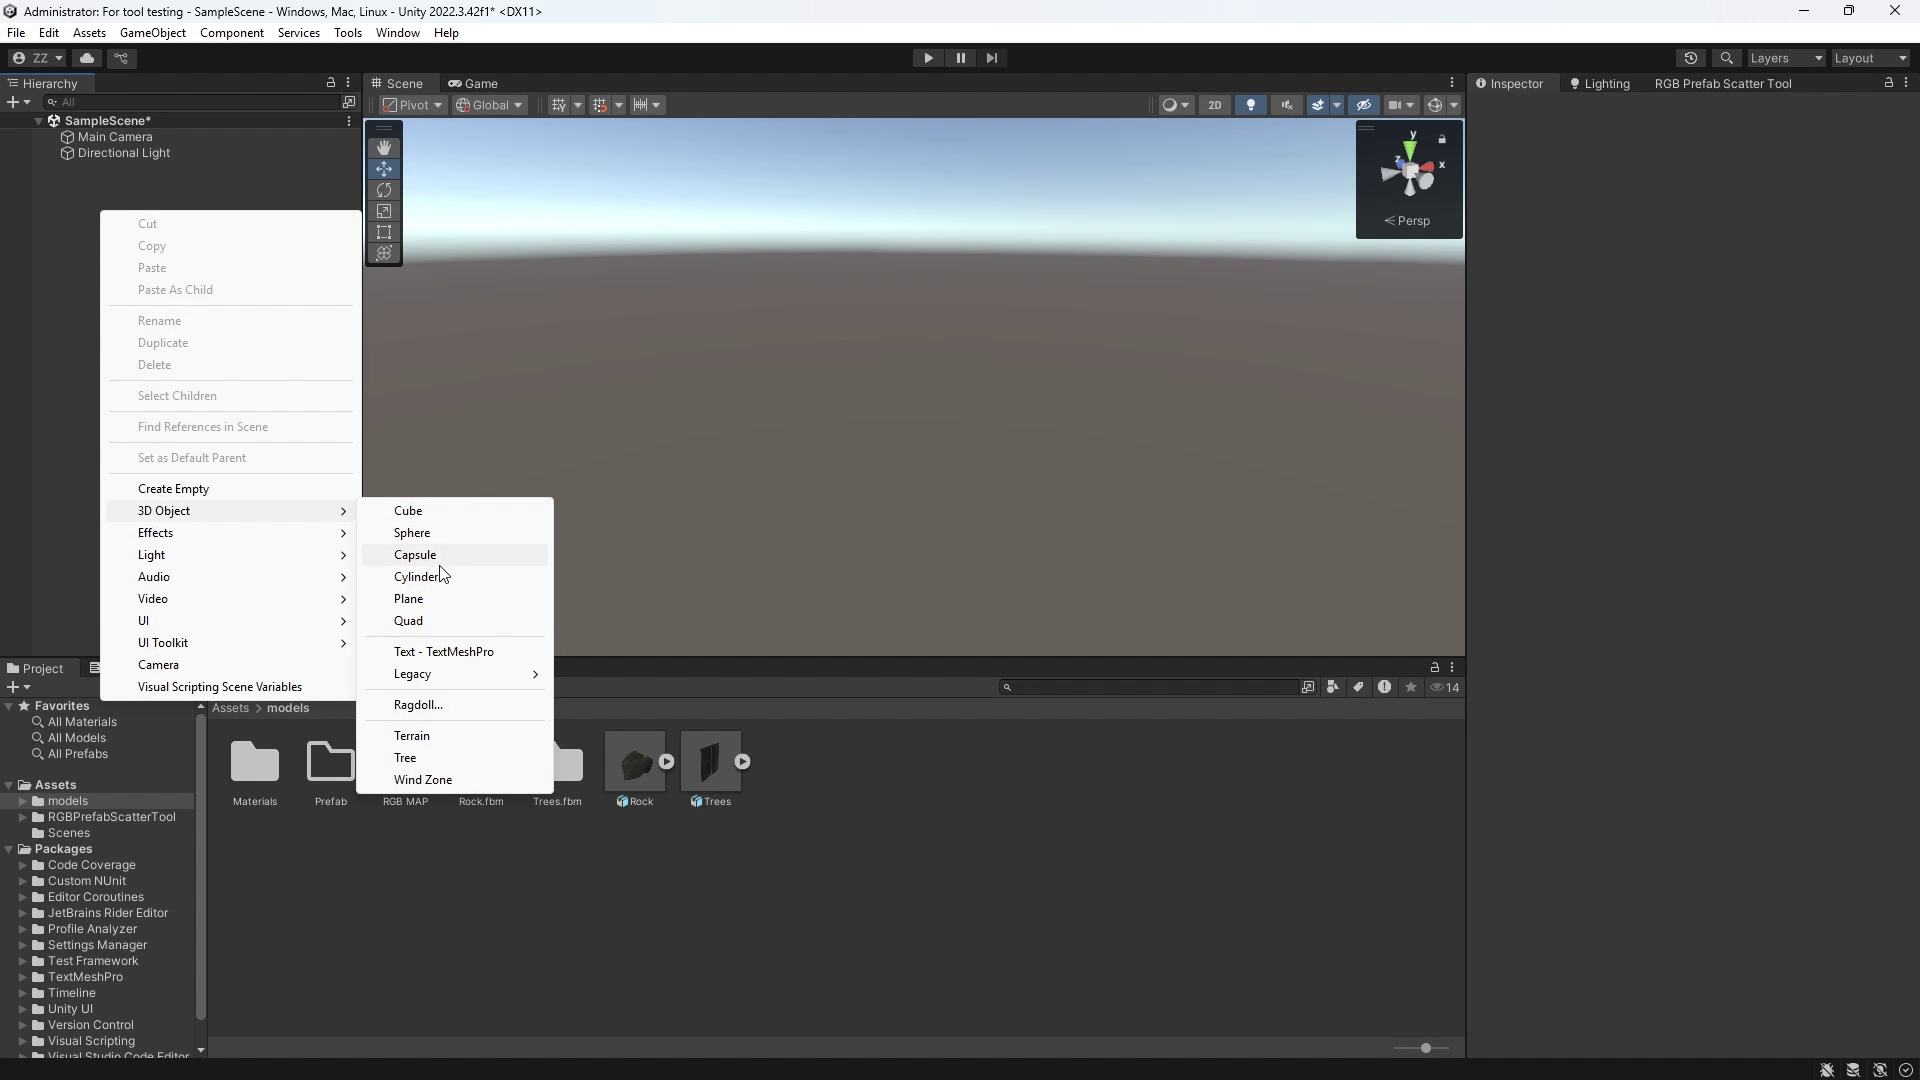Open the ZZ account dropdown
This screenshot has width=1920, height=1080.
(x=37, y=58)
